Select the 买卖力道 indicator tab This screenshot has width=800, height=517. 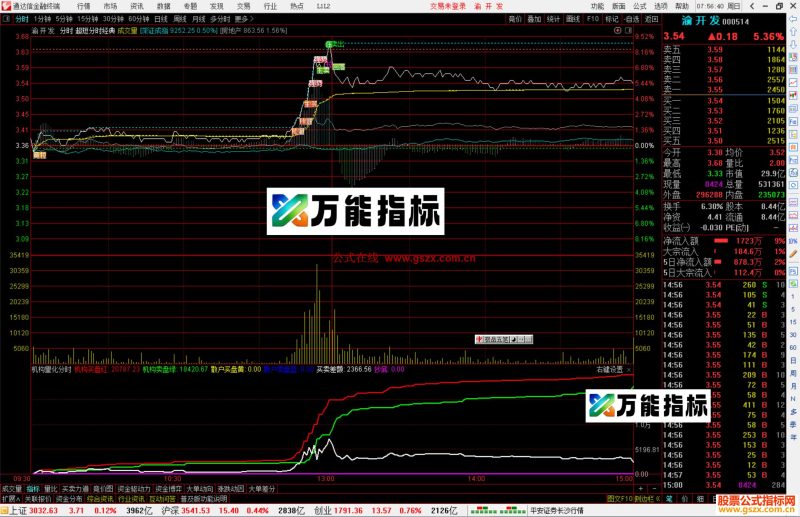pos(75,489)
